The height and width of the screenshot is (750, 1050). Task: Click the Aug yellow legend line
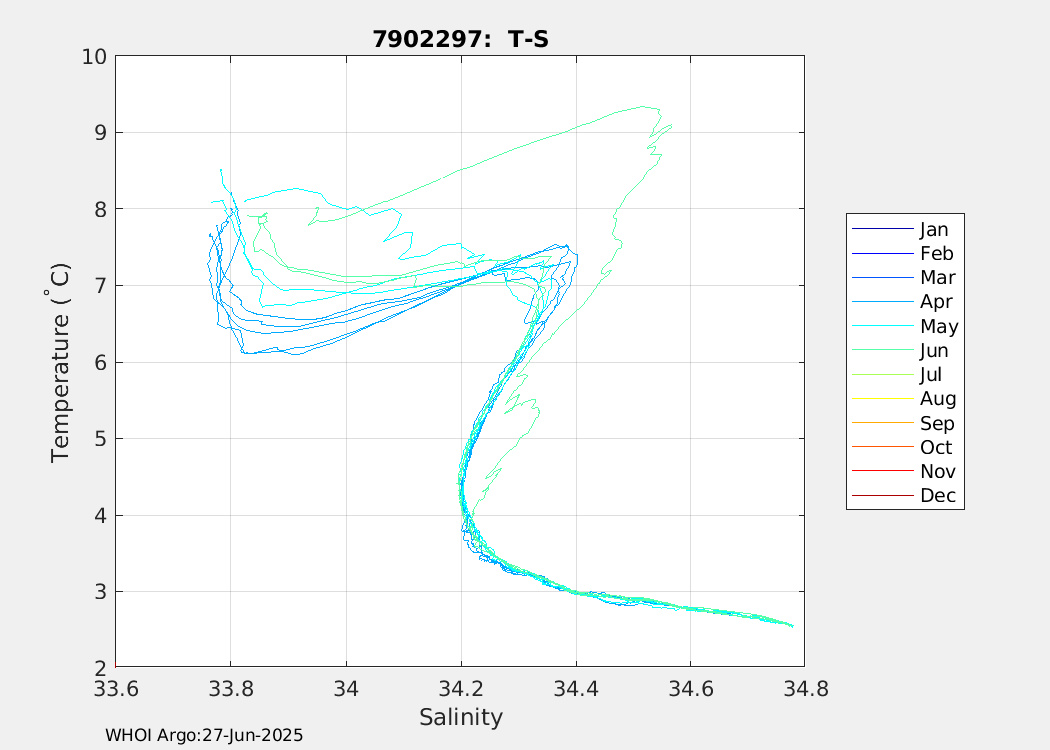[x=883, y=398]
